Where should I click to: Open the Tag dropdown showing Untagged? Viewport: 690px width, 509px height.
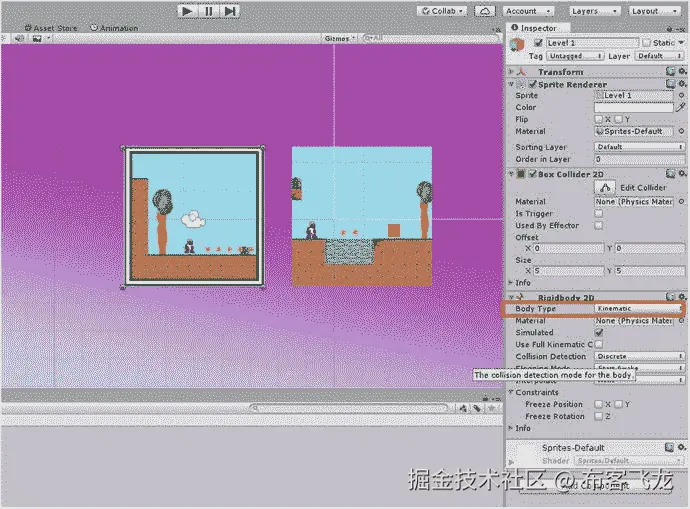575,56
